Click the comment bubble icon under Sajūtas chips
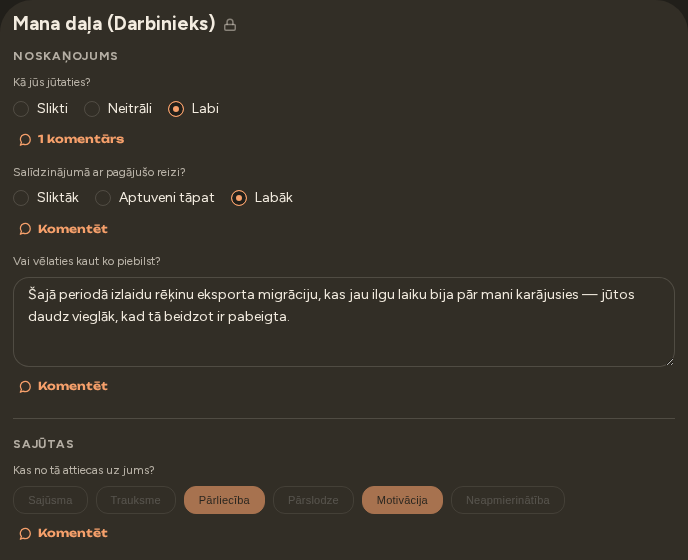 pyautogui.click(x=25, y=533)
